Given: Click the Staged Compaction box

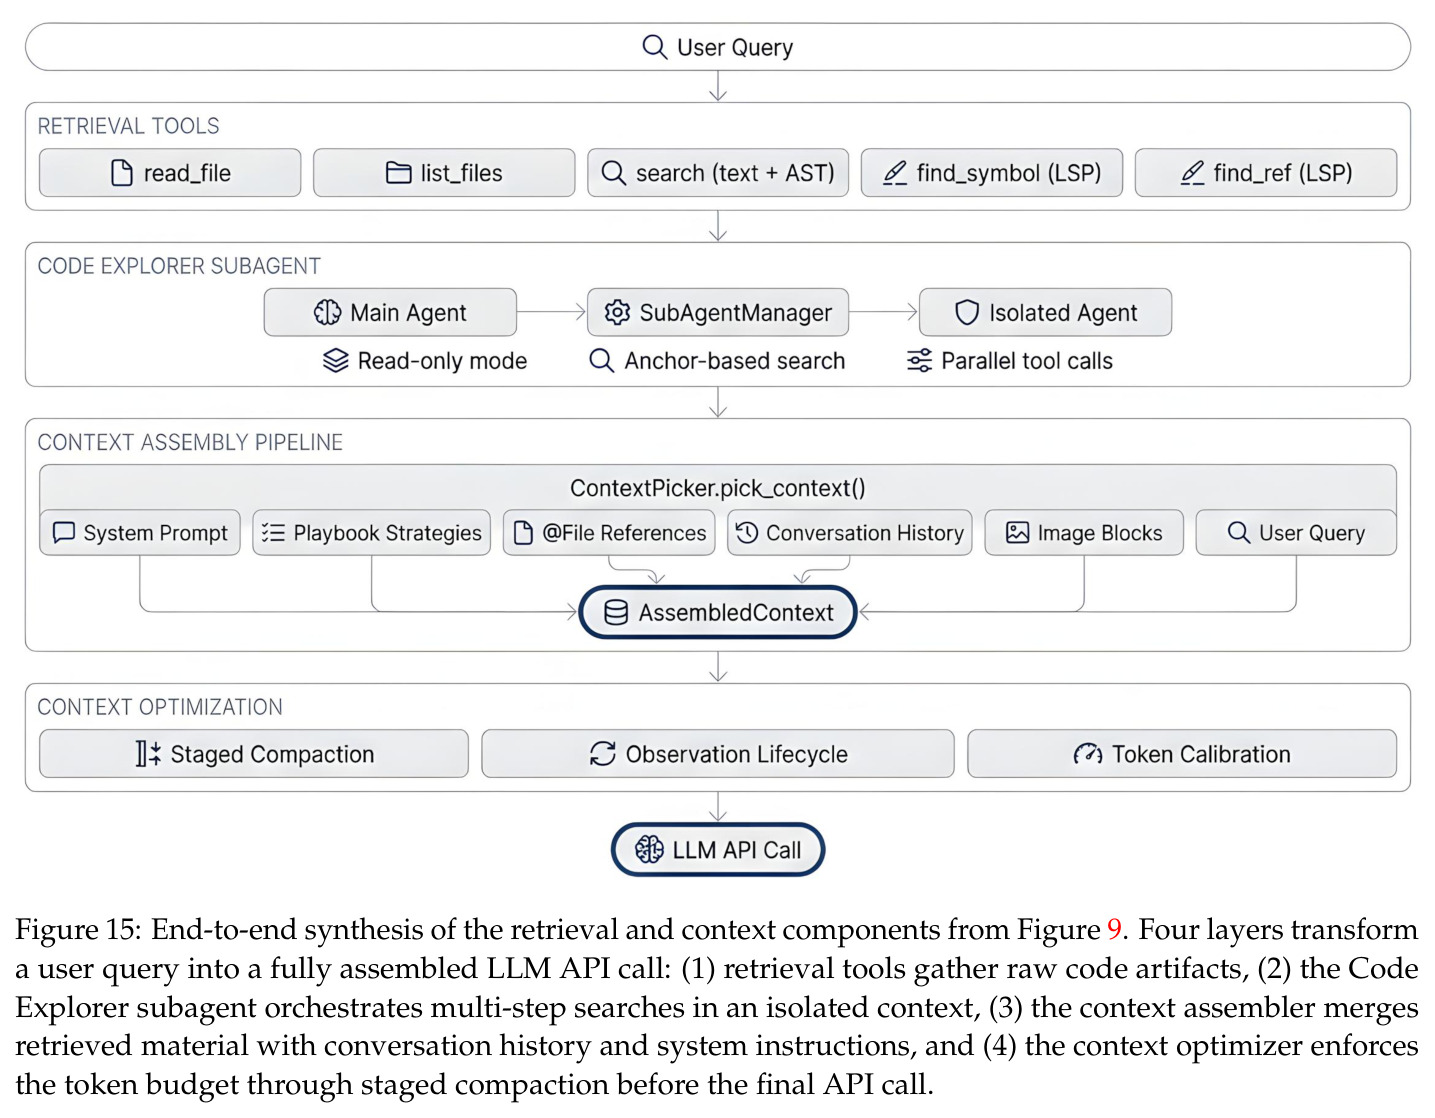Looking at the screenshot, I should 254,754.
